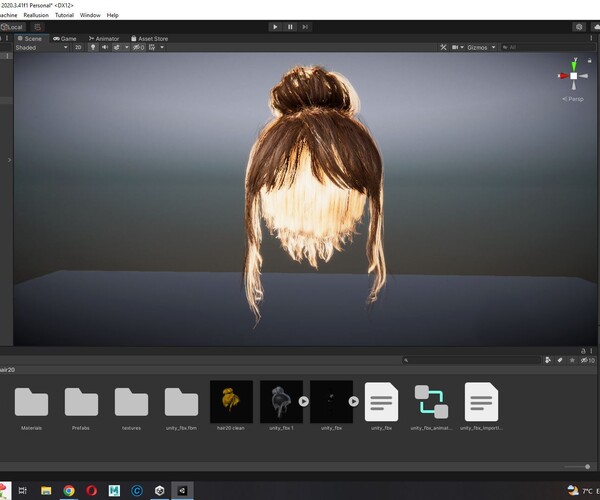600x500 pixels.
Task: Click the red X axis gizmo cone
Action: coord(563,76)
